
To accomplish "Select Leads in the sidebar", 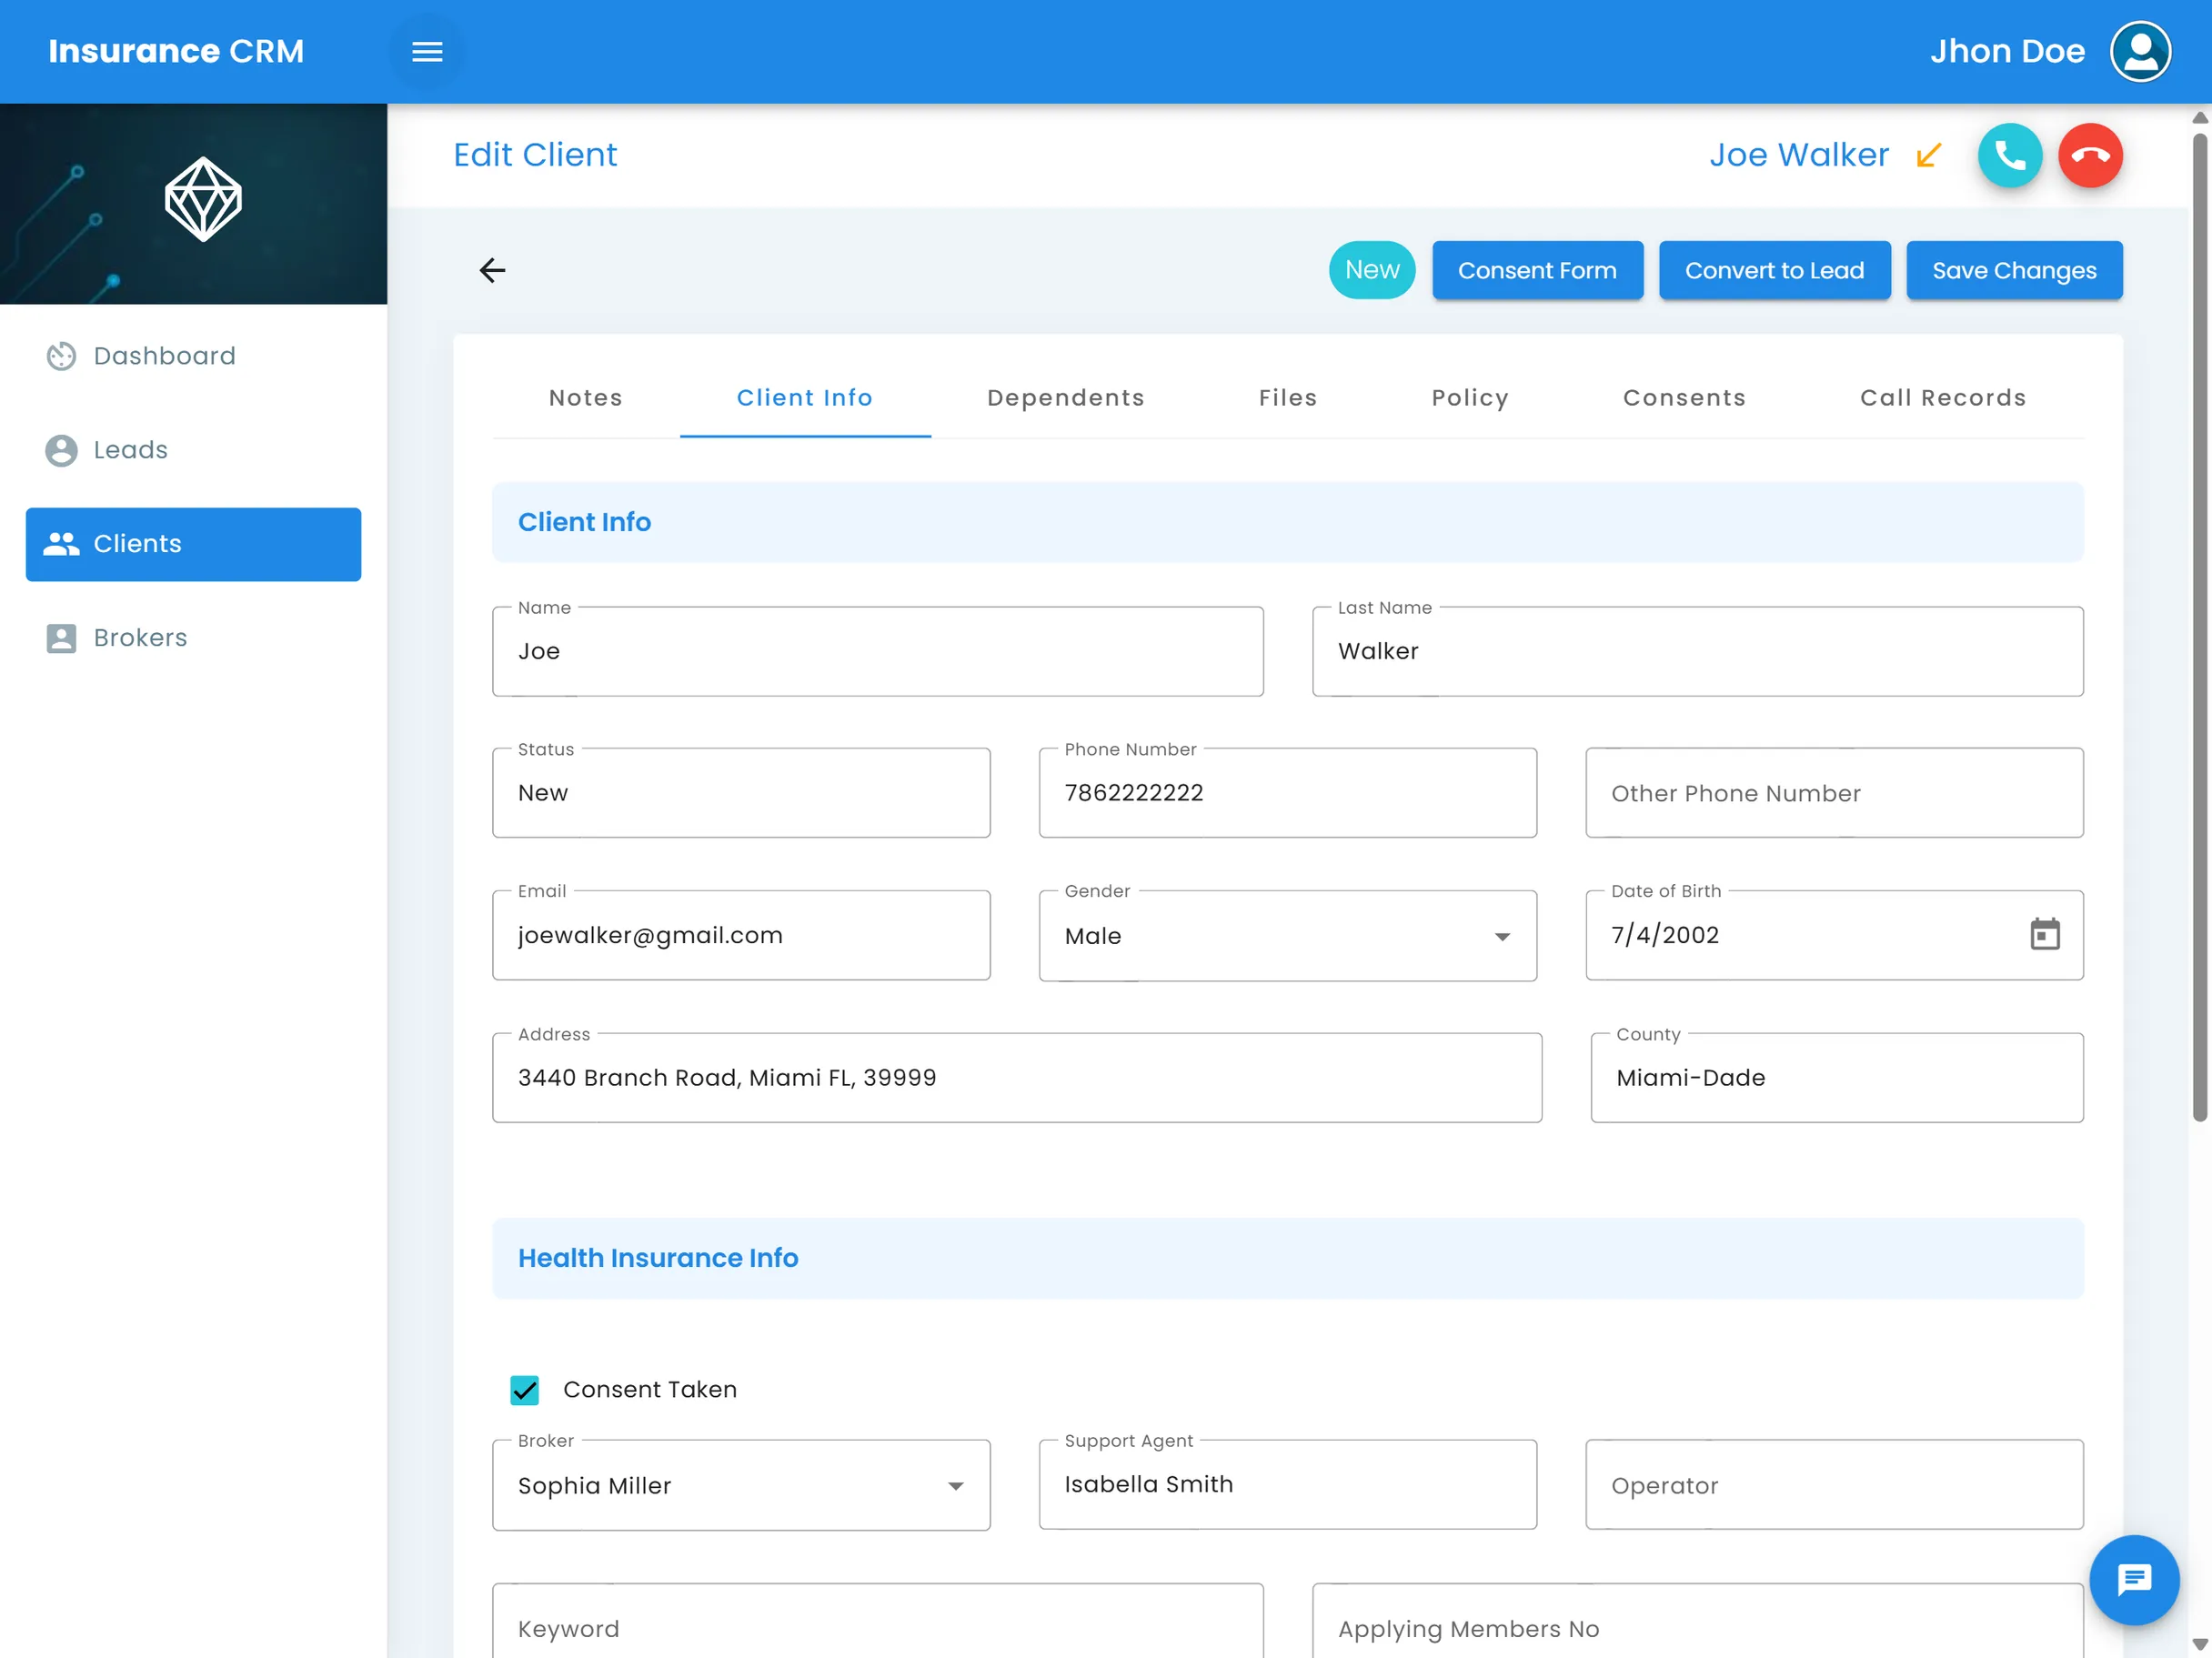I will pyautogui.click(x=130, y=450).
